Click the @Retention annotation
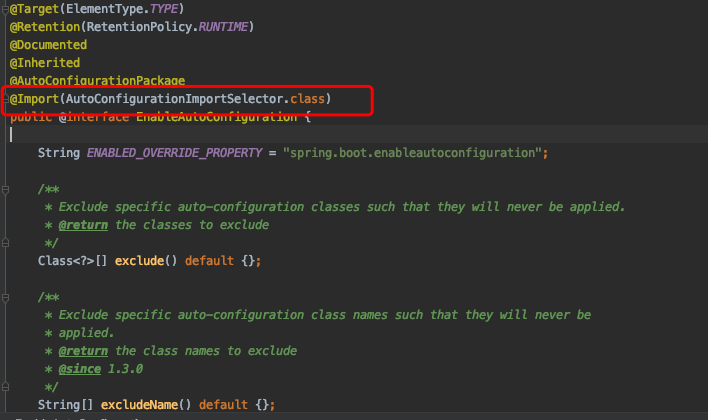The image size is (708, 420). 45,27
